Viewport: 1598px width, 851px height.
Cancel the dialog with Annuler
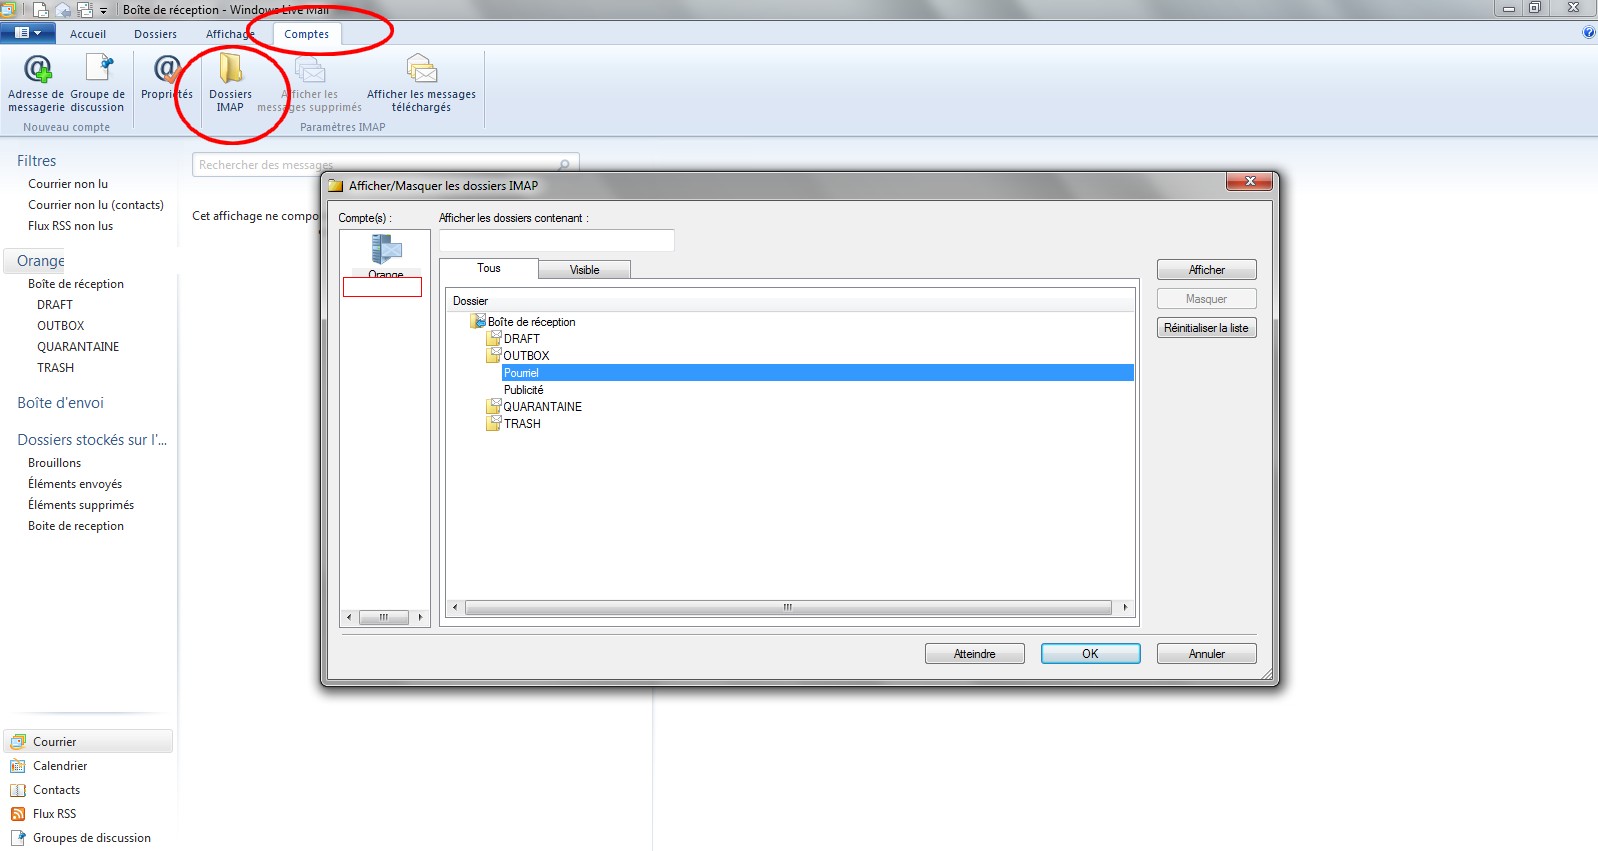tap(1207, 654)
